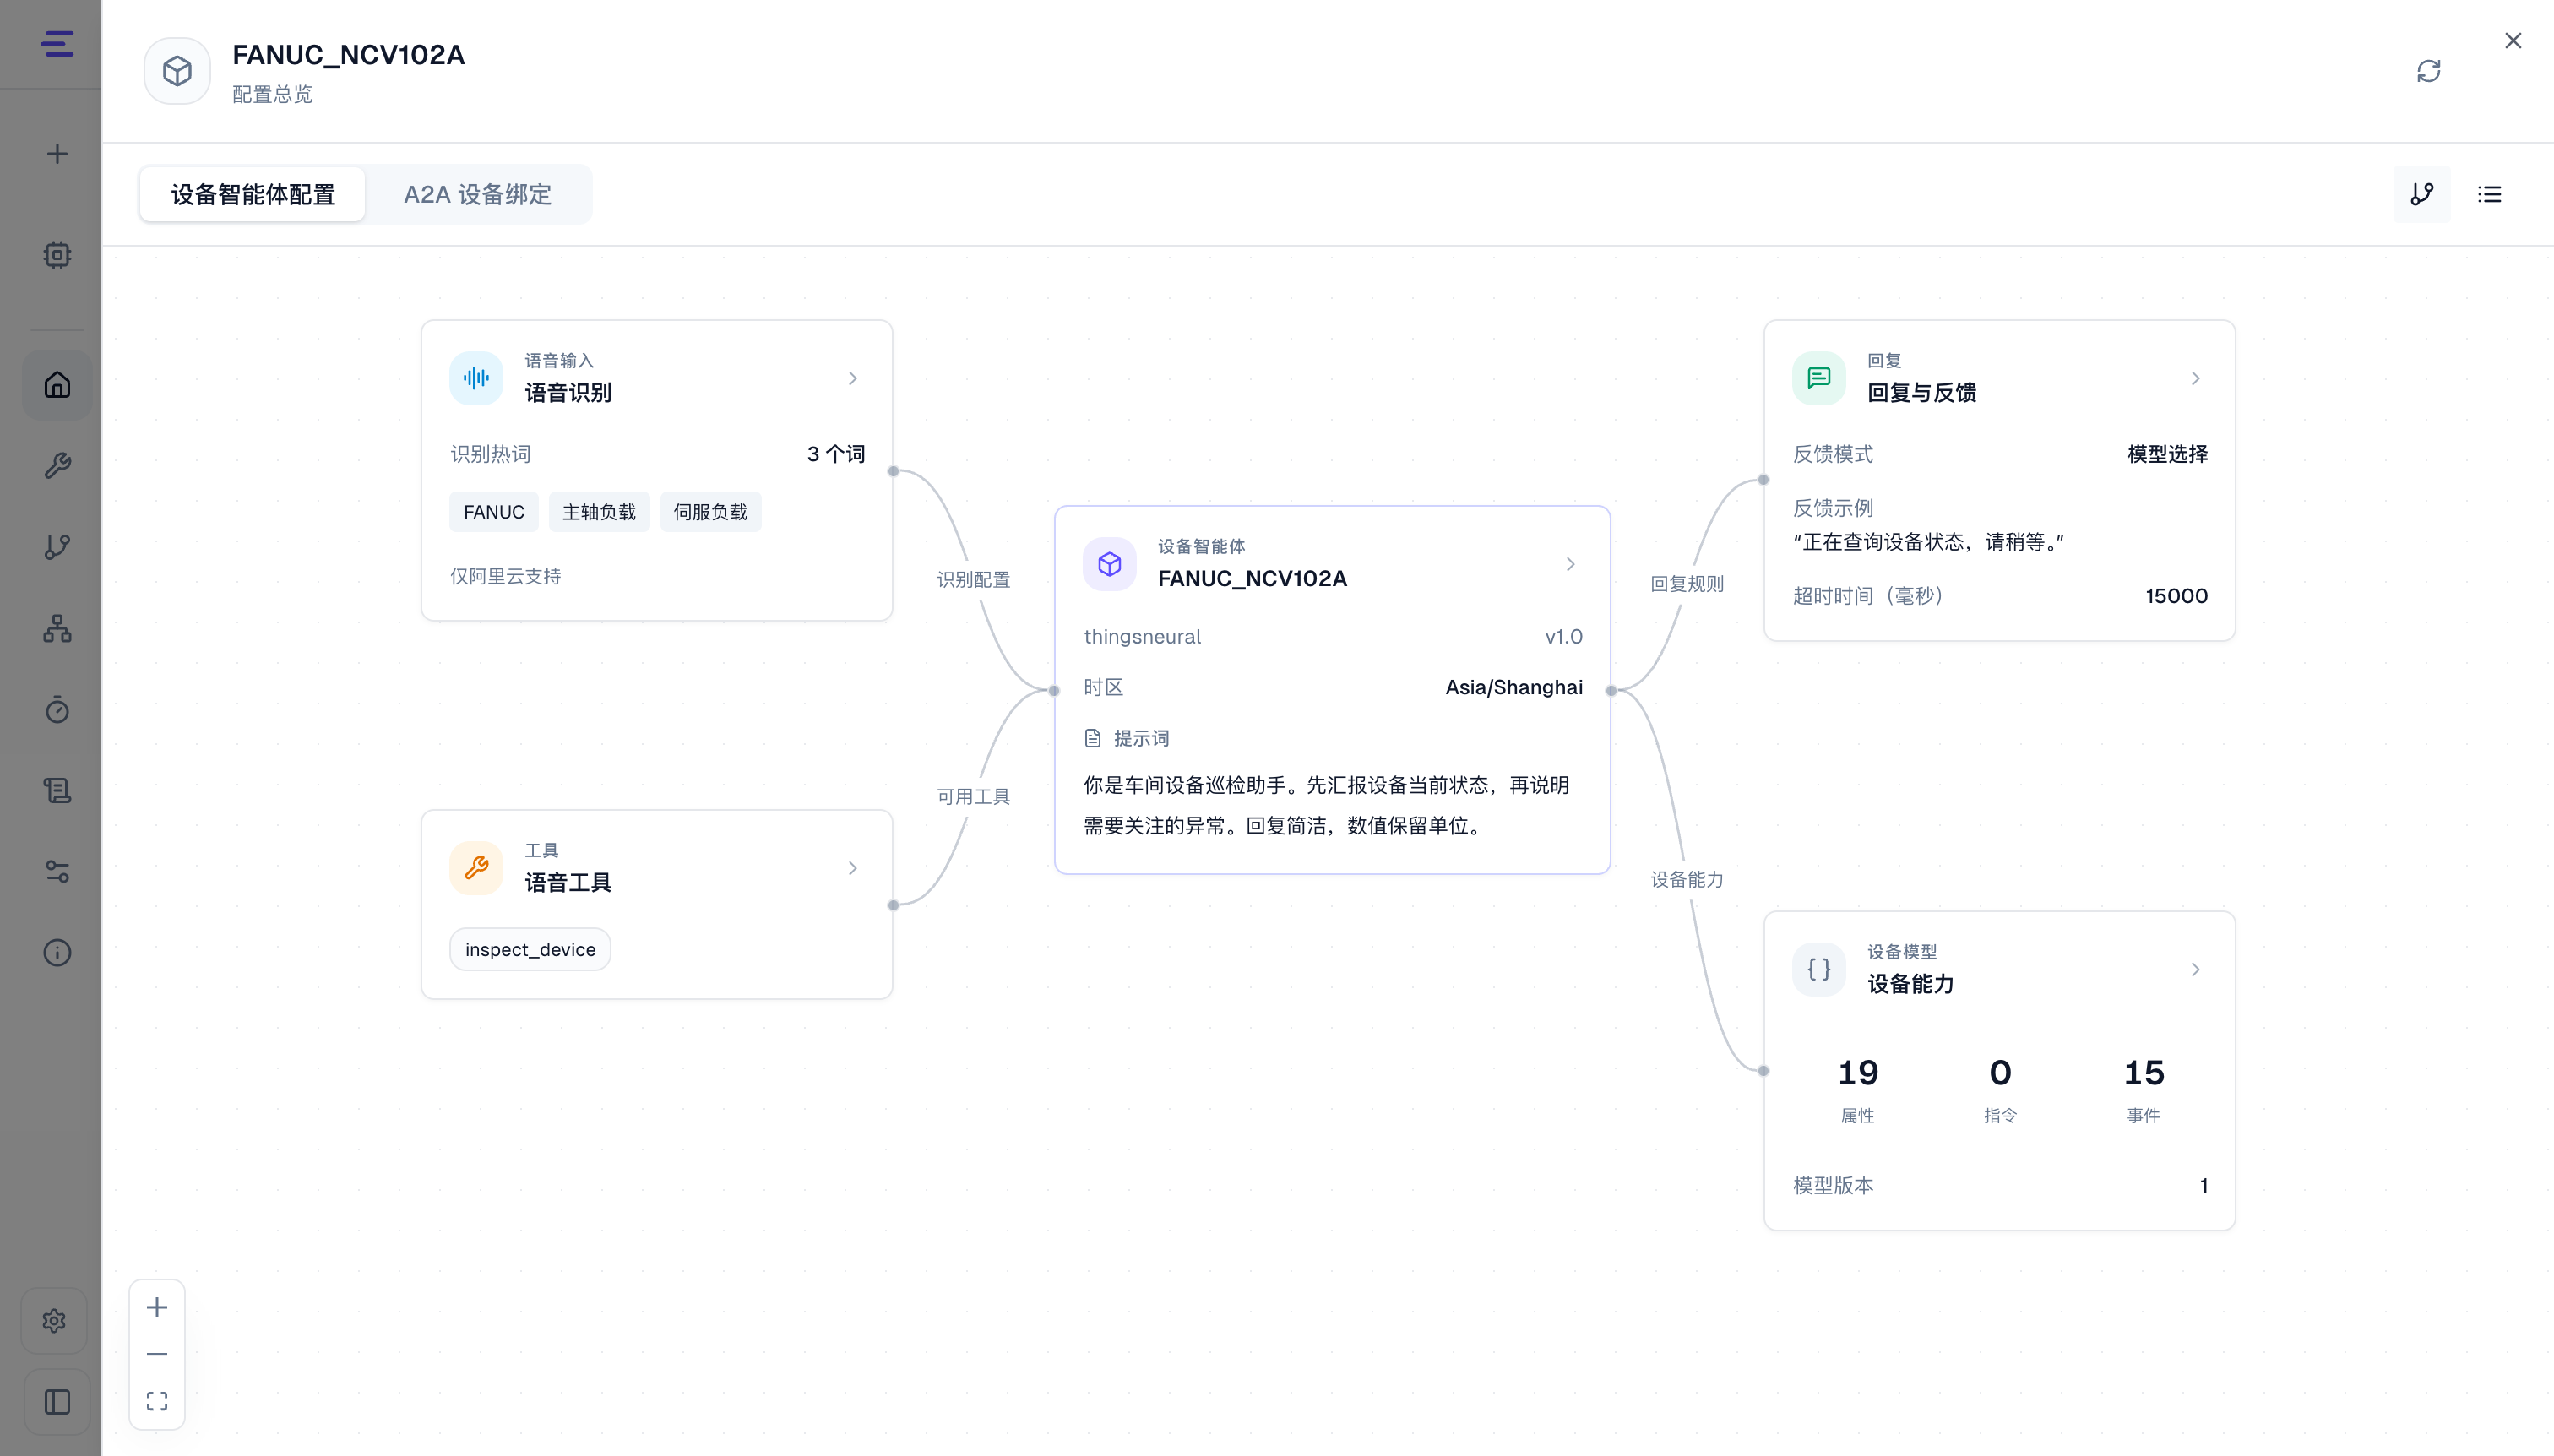Click the 15000 timeout value
The image size is (2554, 1456).
click(x=2176, y=596)
